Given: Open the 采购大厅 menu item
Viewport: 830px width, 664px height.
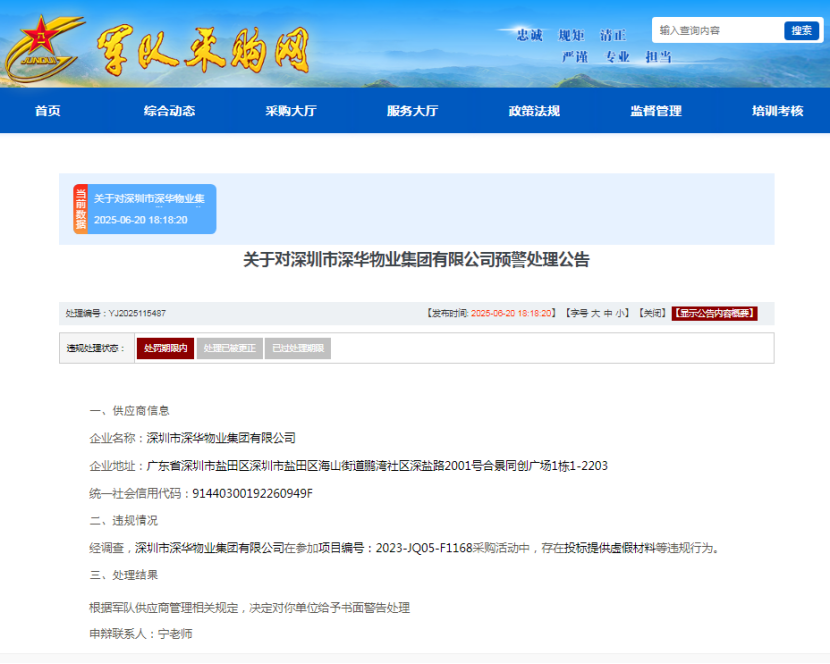Looking at the screenshot, I should coord(291,111).
